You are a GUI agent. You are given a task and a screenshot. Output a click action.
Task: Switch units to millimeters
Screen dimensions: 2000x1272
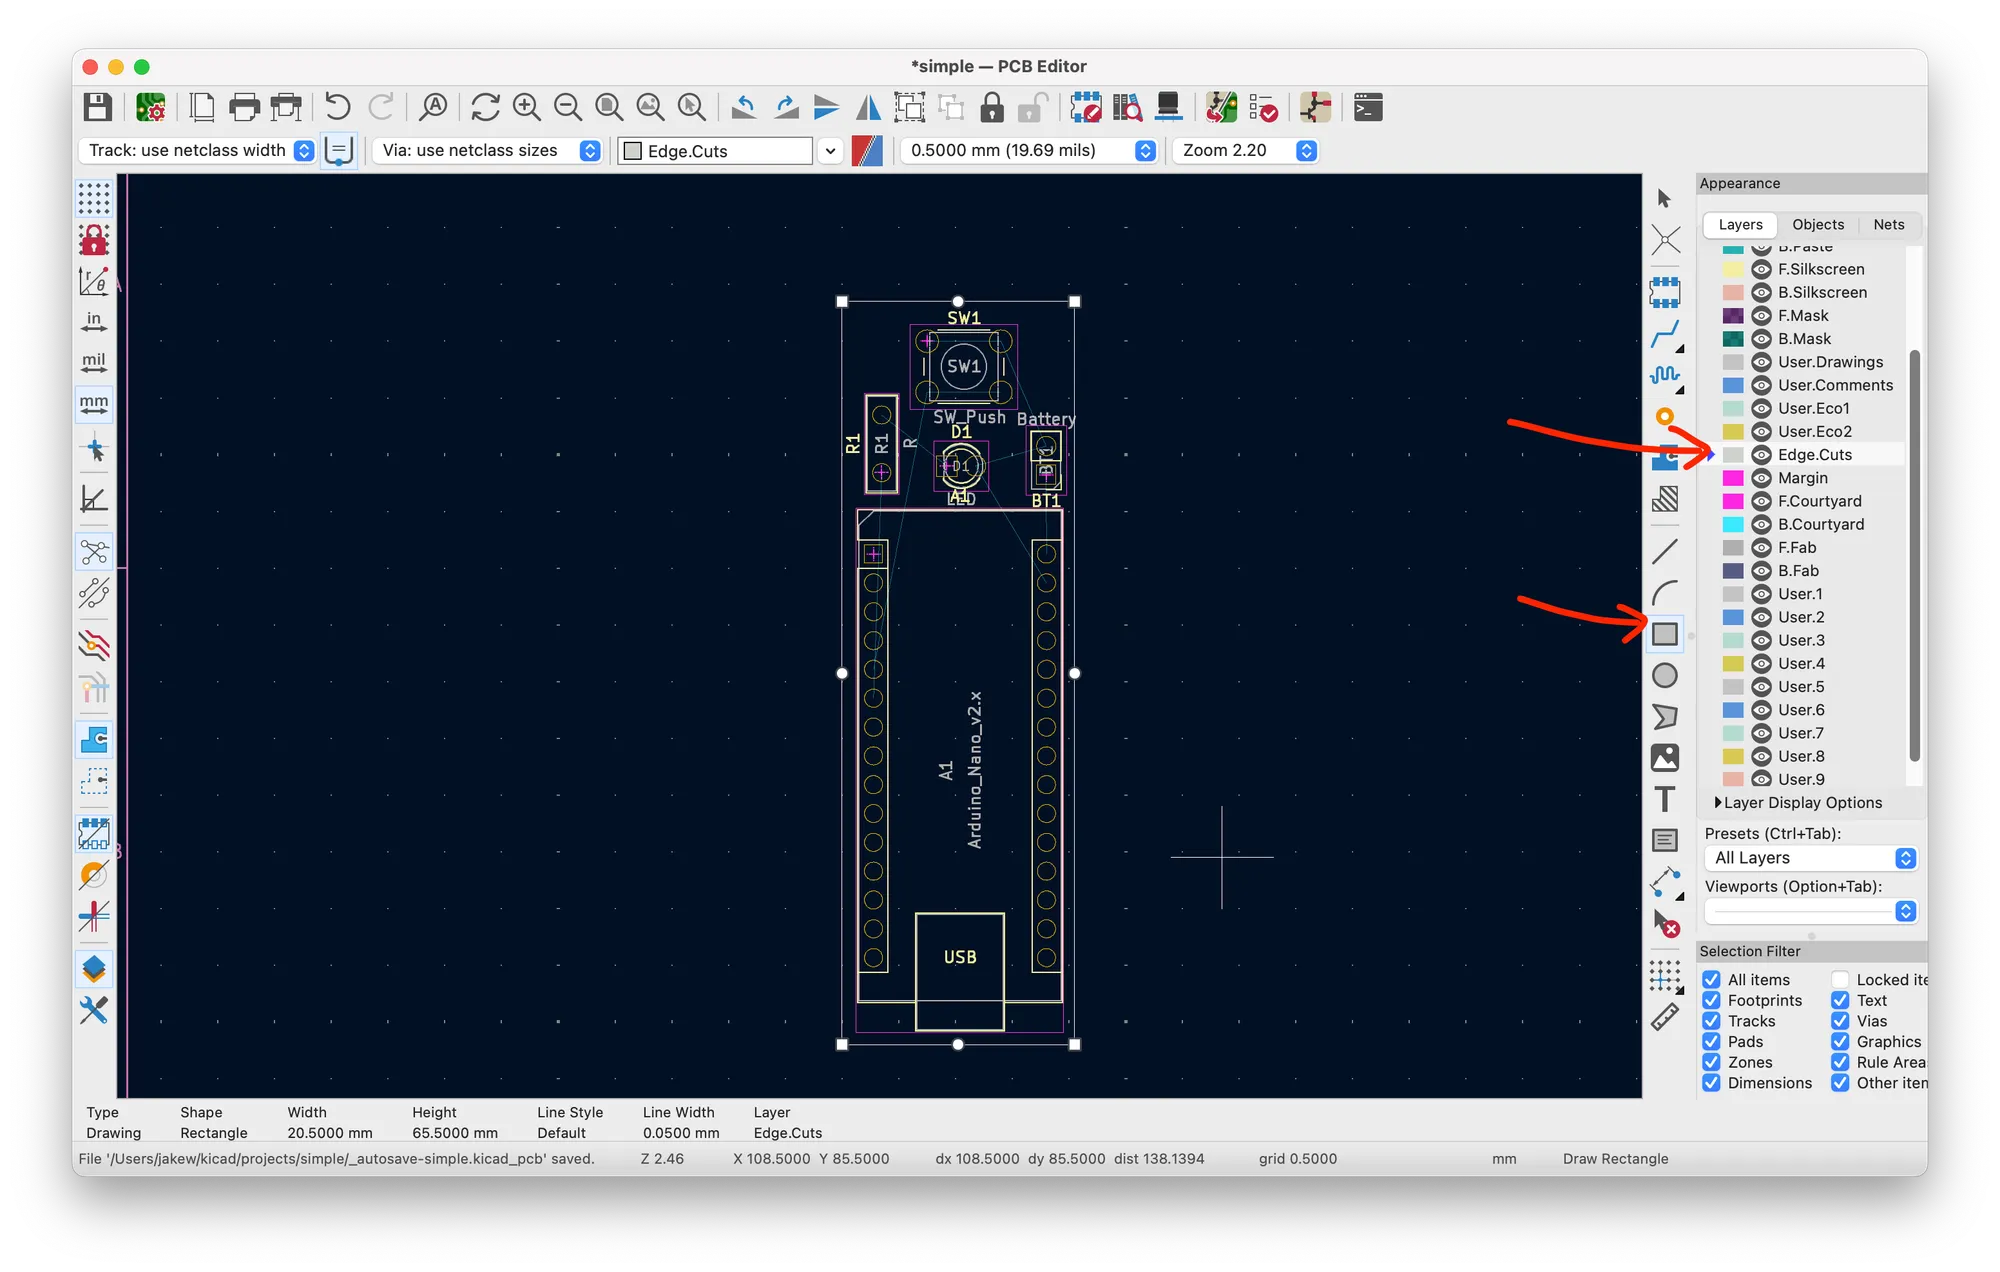coord(94,403)
